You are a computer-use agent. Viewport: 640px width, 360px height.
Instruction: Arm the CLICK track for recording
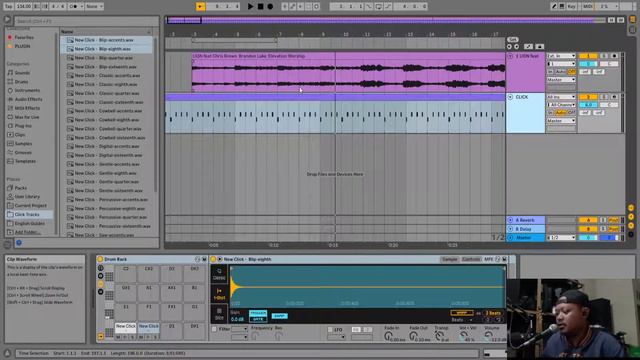click(614, 97)
